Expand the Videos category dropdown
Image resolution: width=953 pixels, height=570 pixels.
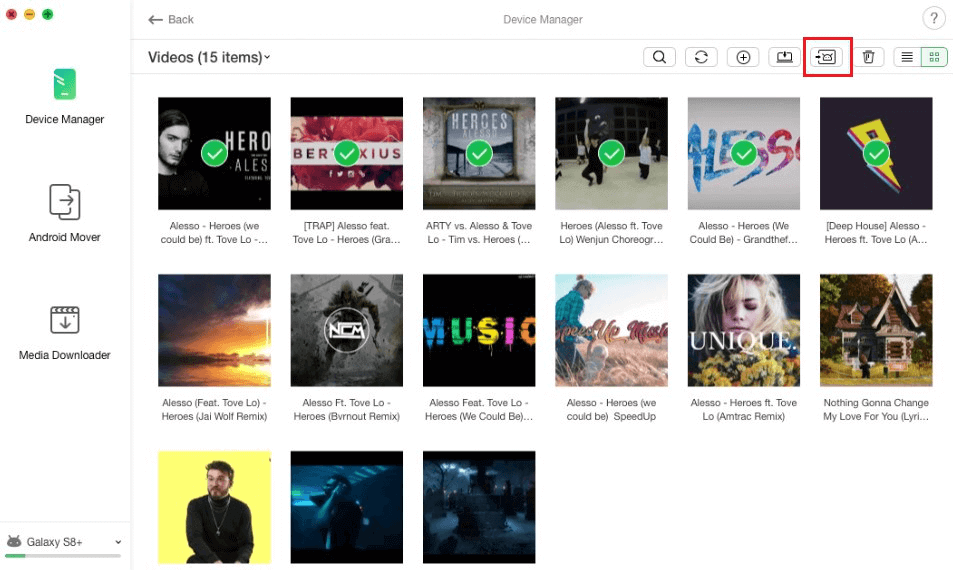209,57
